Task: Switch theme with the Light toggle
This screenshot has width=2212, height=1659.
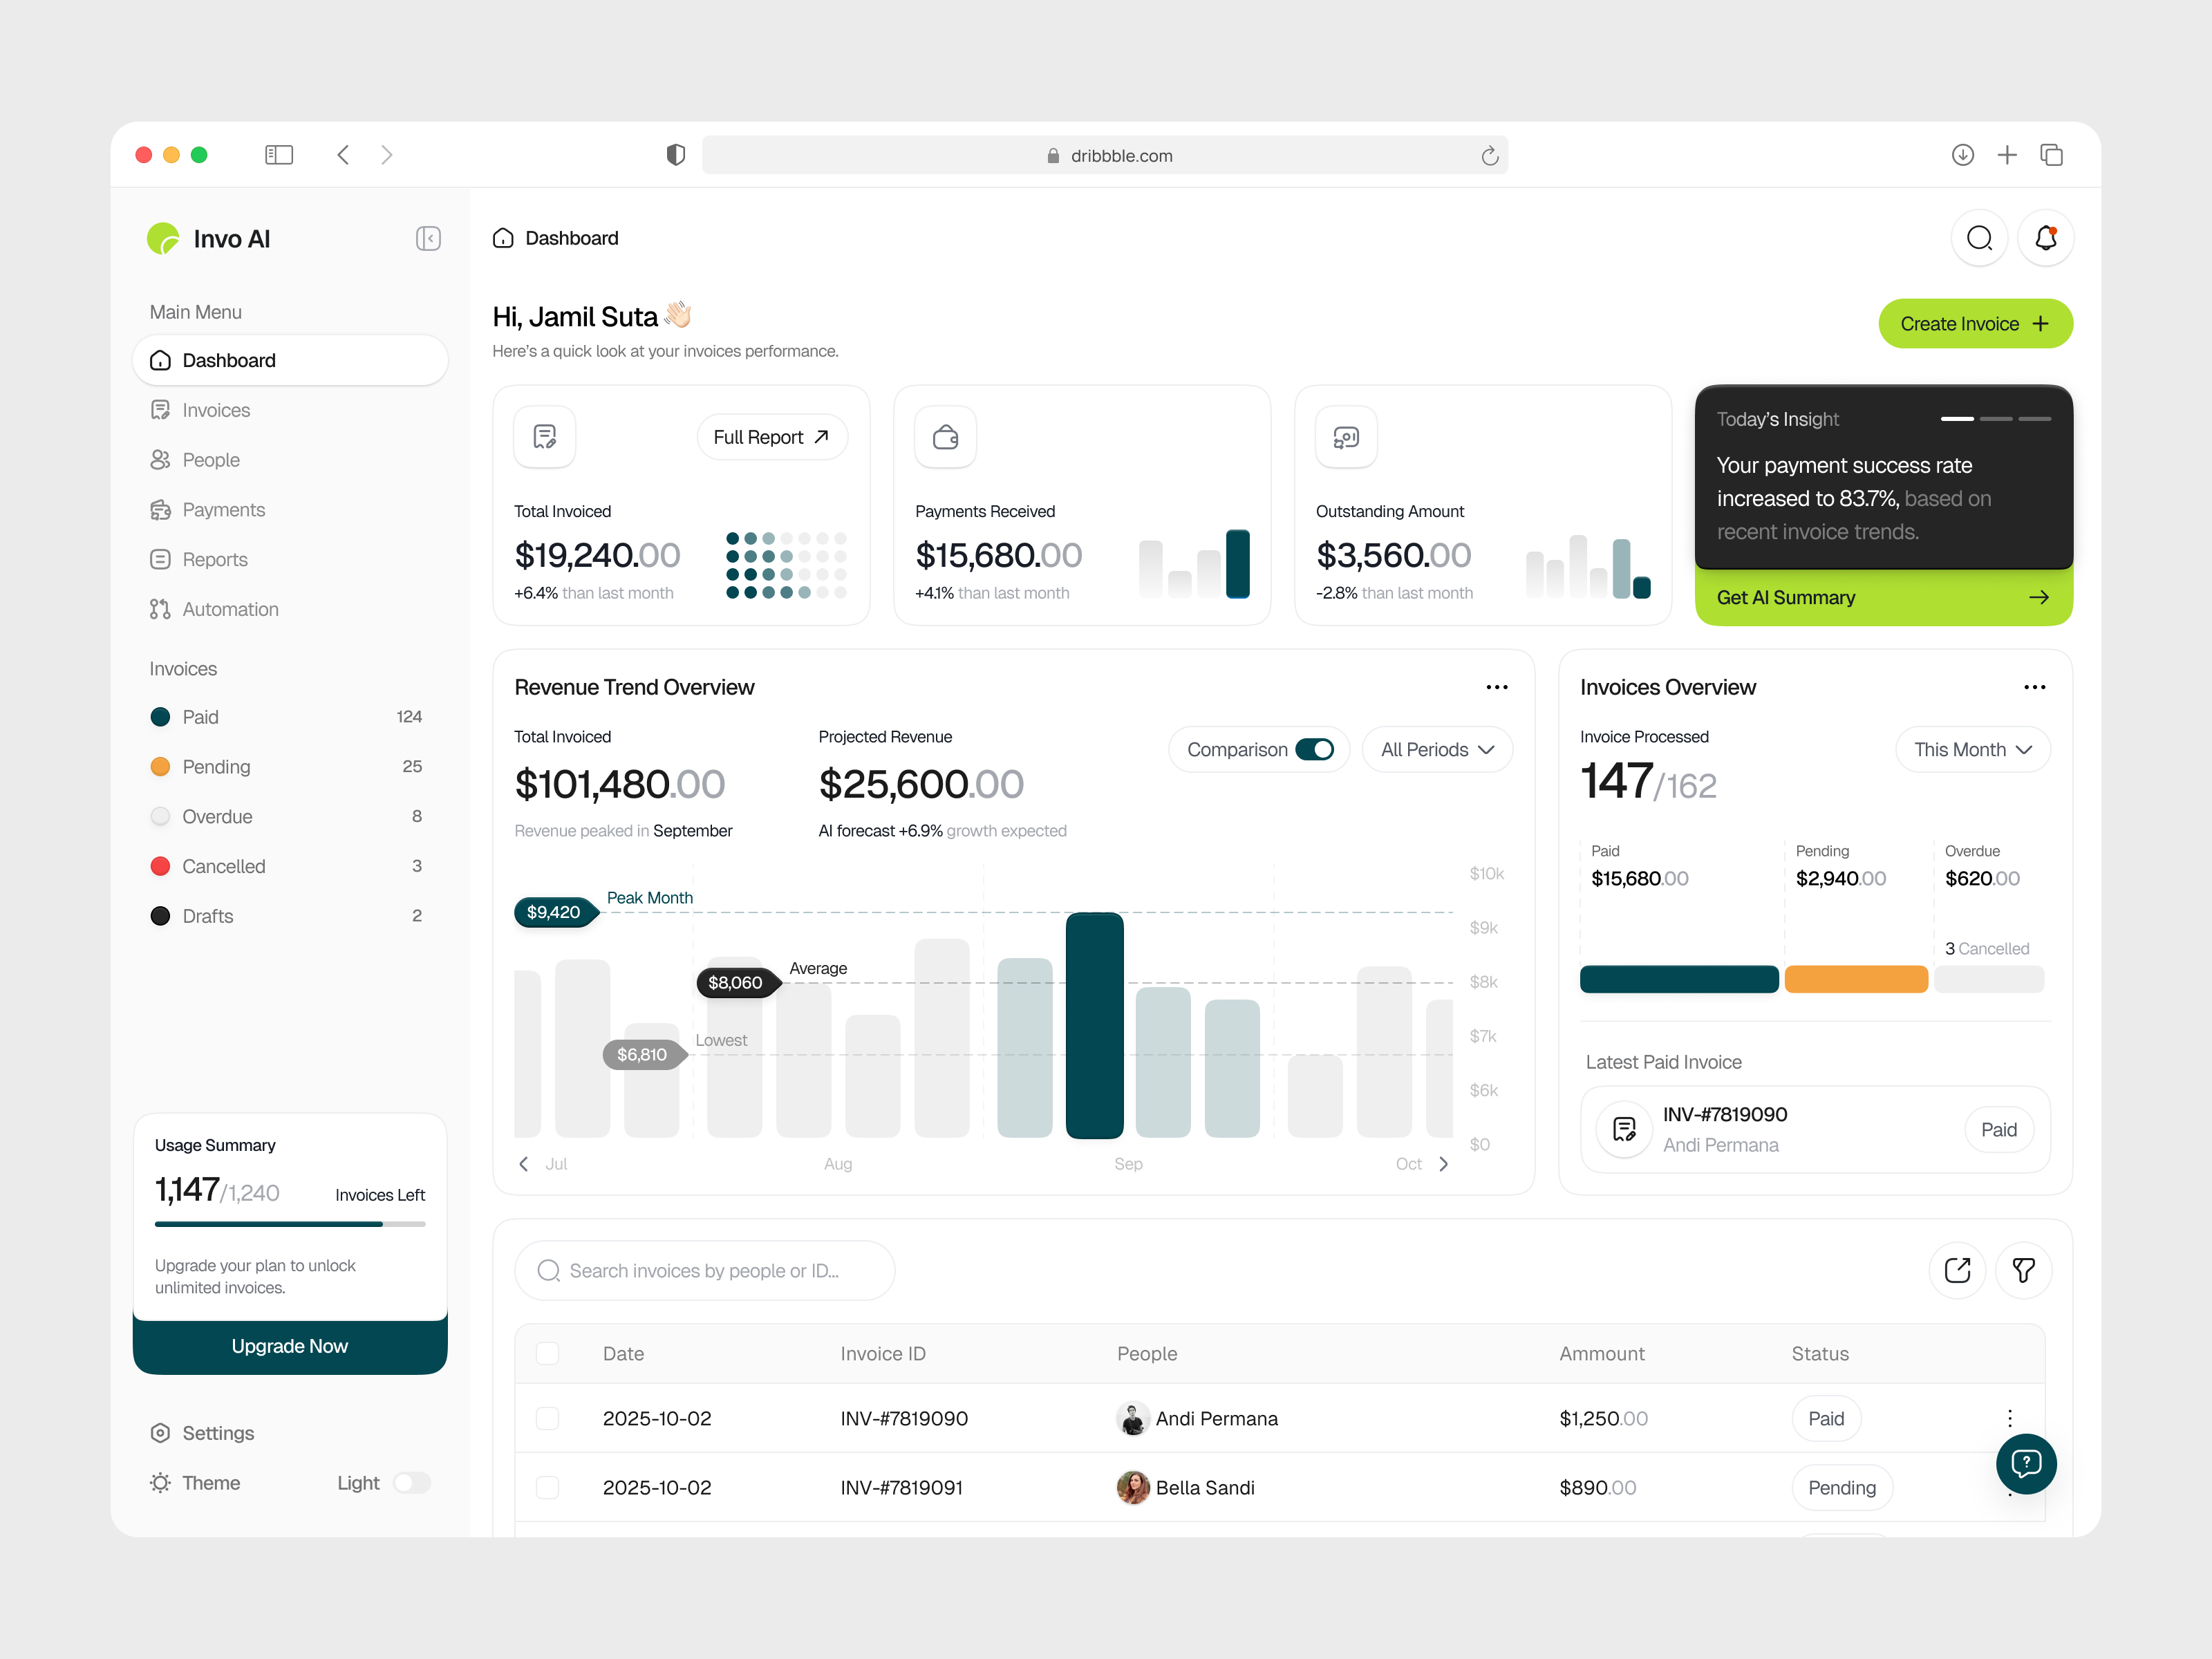Action: 411,1483
